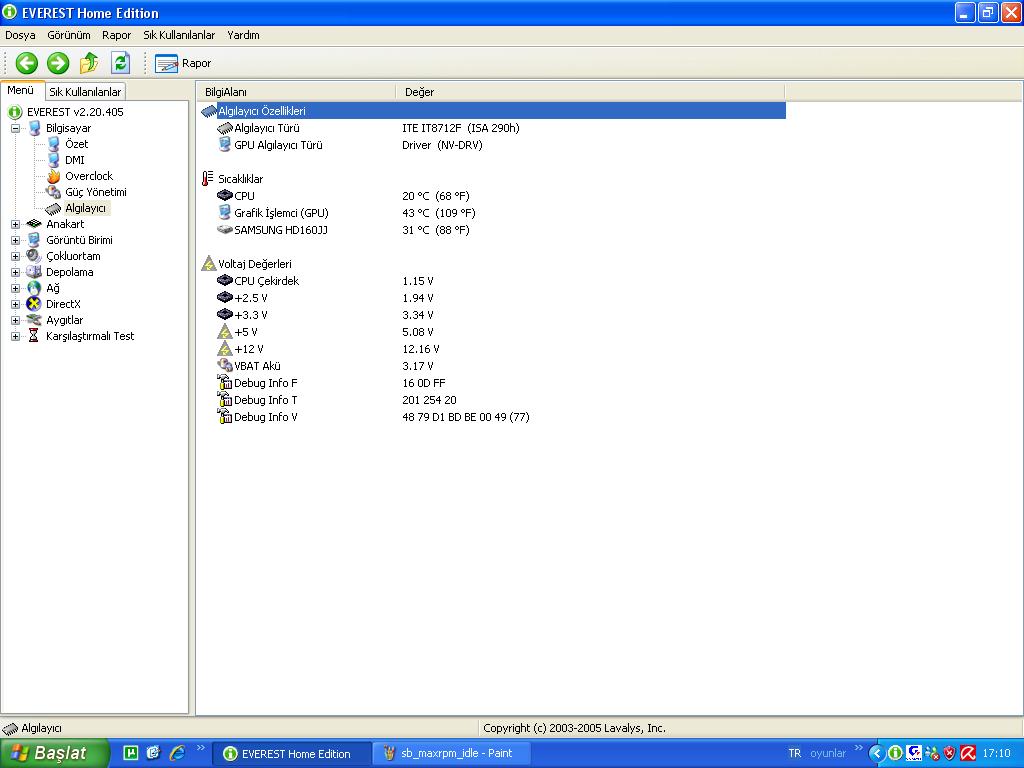Click the up-level folder arrow icon
Screen dimensions: 1024x768
[x=89, y=63]
